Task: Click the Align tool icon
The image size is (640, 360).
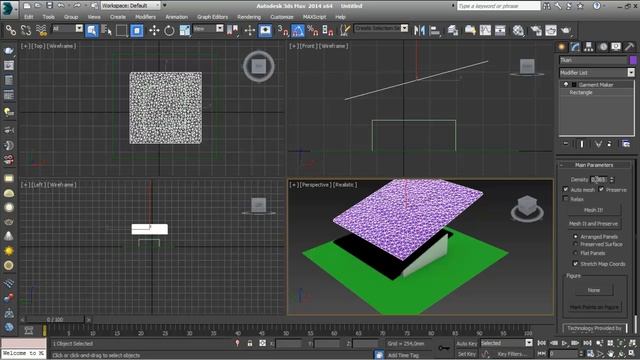Action: coord(435,31)
